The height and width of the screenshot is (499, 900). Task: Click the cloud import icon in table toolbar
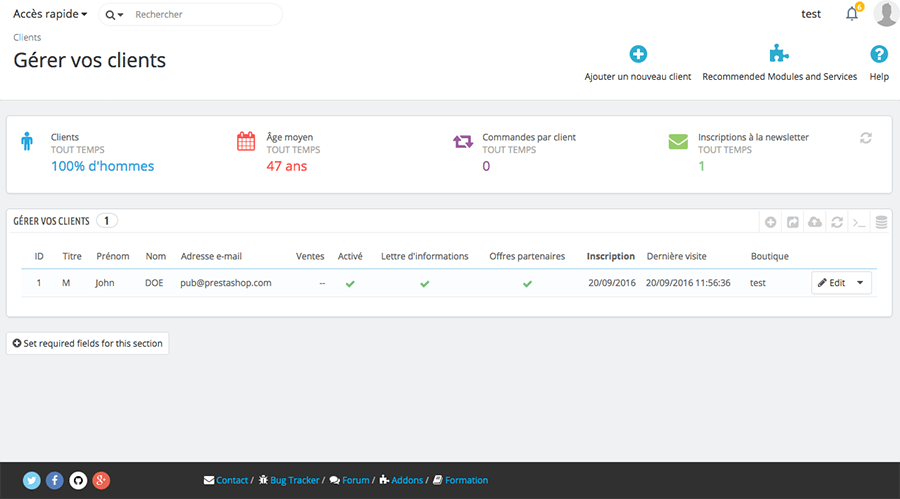[815, 222]
